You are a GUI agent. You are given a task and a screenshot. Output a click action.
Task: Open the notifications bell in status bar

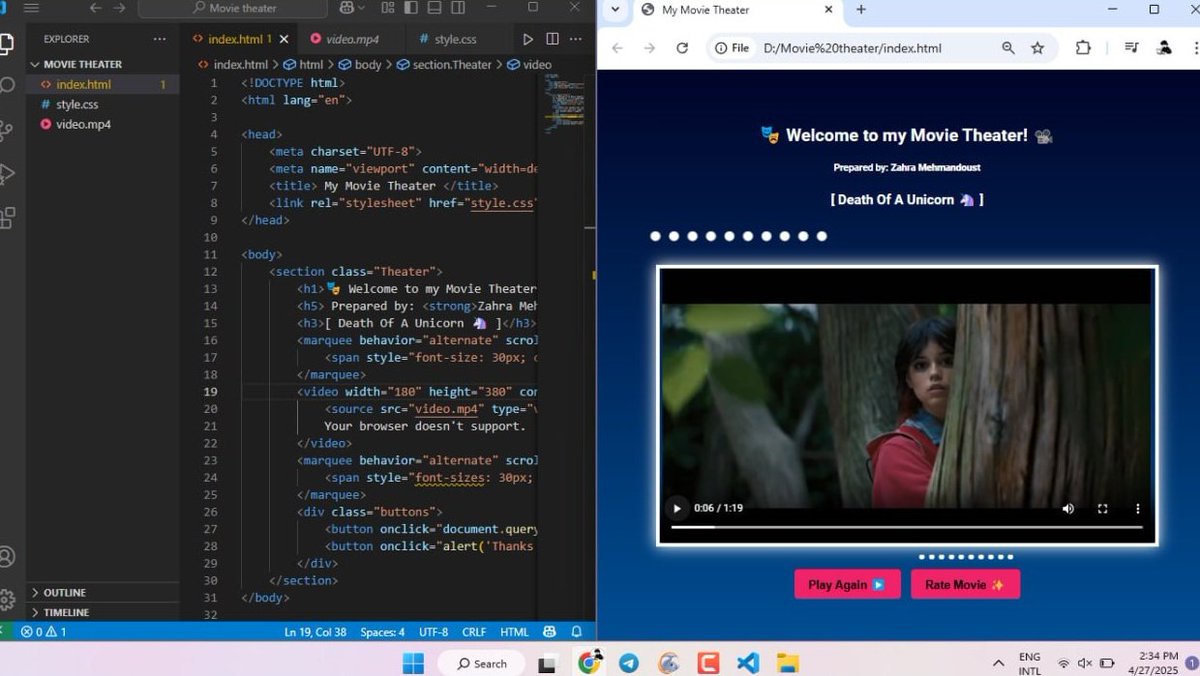pos(576,632)
